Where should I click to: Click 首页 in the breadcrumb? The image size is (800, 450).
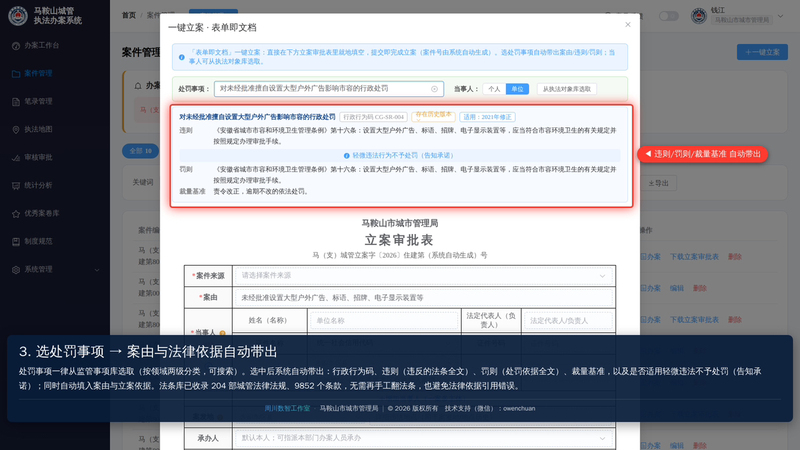click(x=129, y=15)
